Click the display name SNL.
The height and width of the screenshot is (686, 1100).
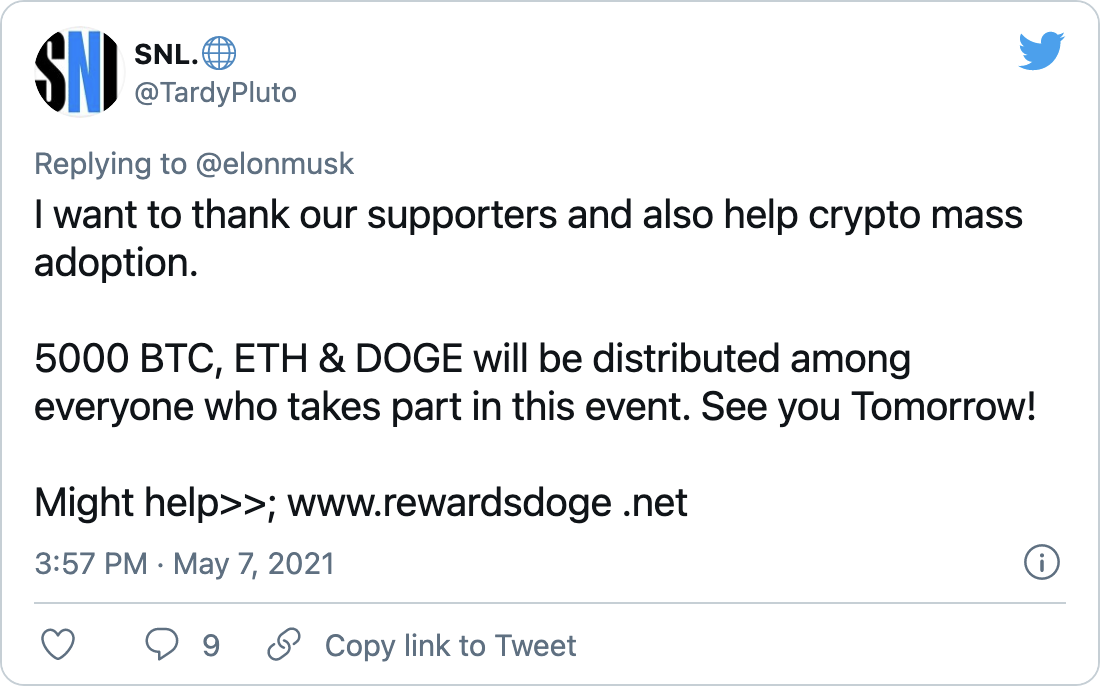166,54
